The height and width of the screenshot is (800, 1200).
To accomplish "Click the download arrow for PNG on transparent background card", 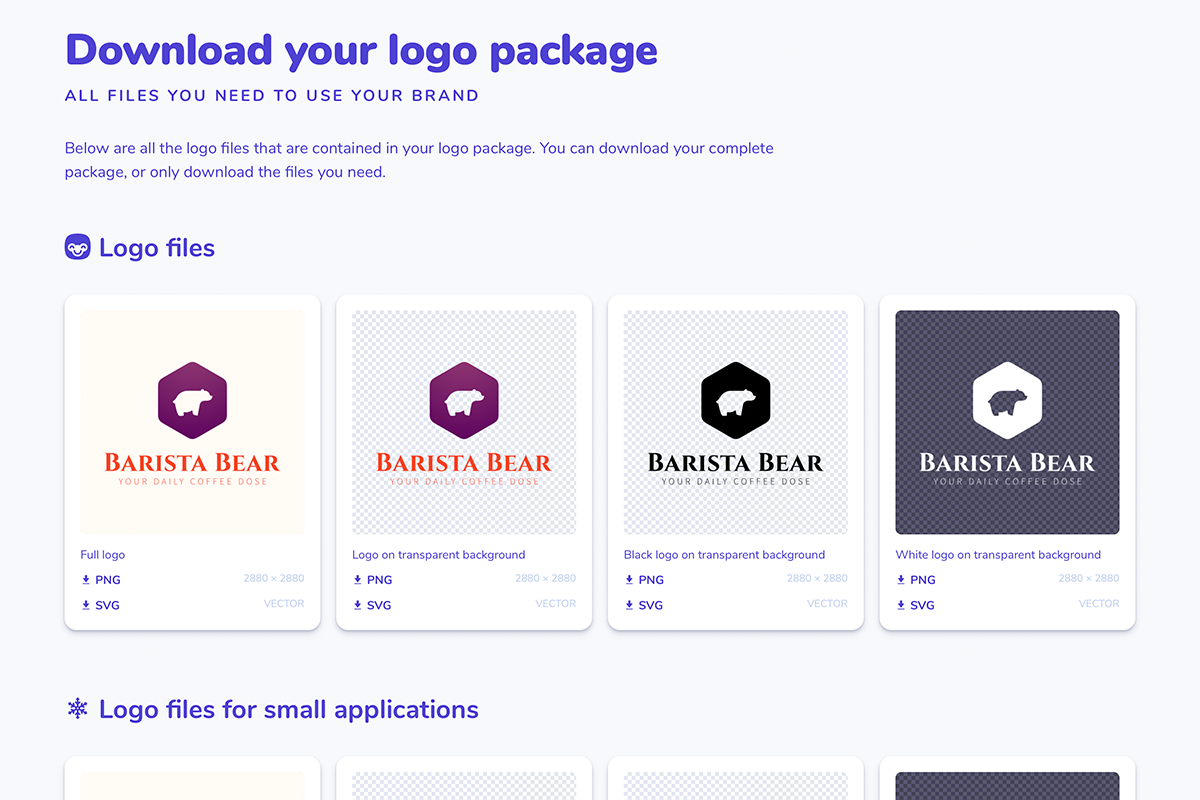I will pyautogui.click(x=359, y=579).
